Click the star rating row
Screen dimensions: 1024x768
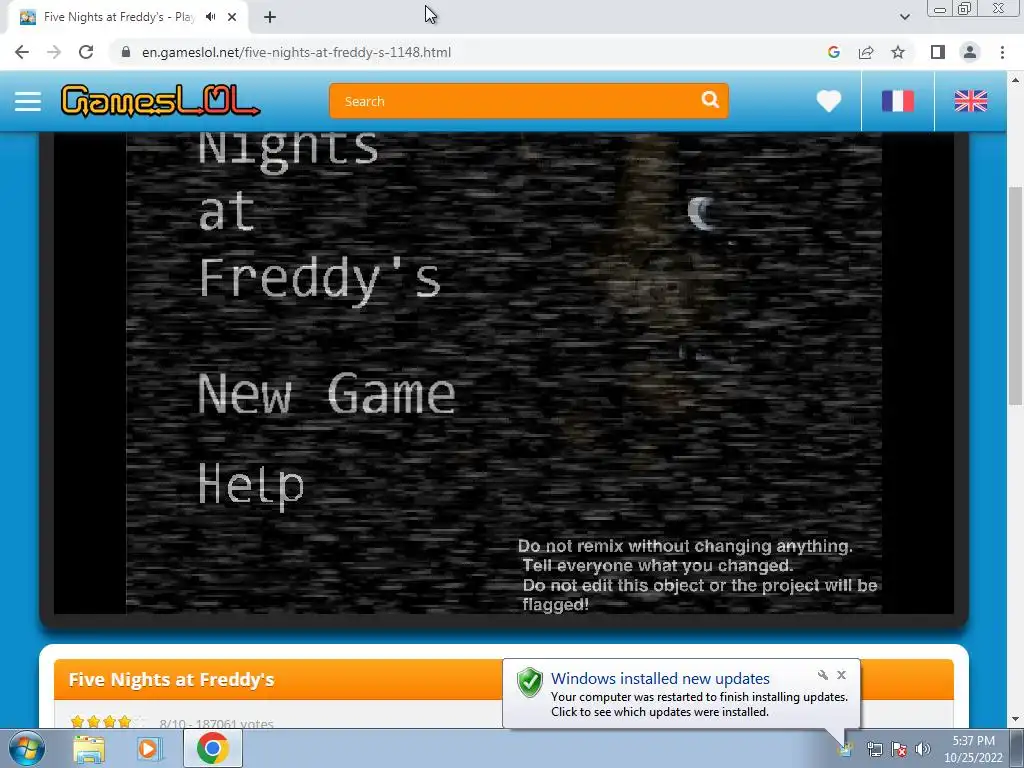coord(108,722)
